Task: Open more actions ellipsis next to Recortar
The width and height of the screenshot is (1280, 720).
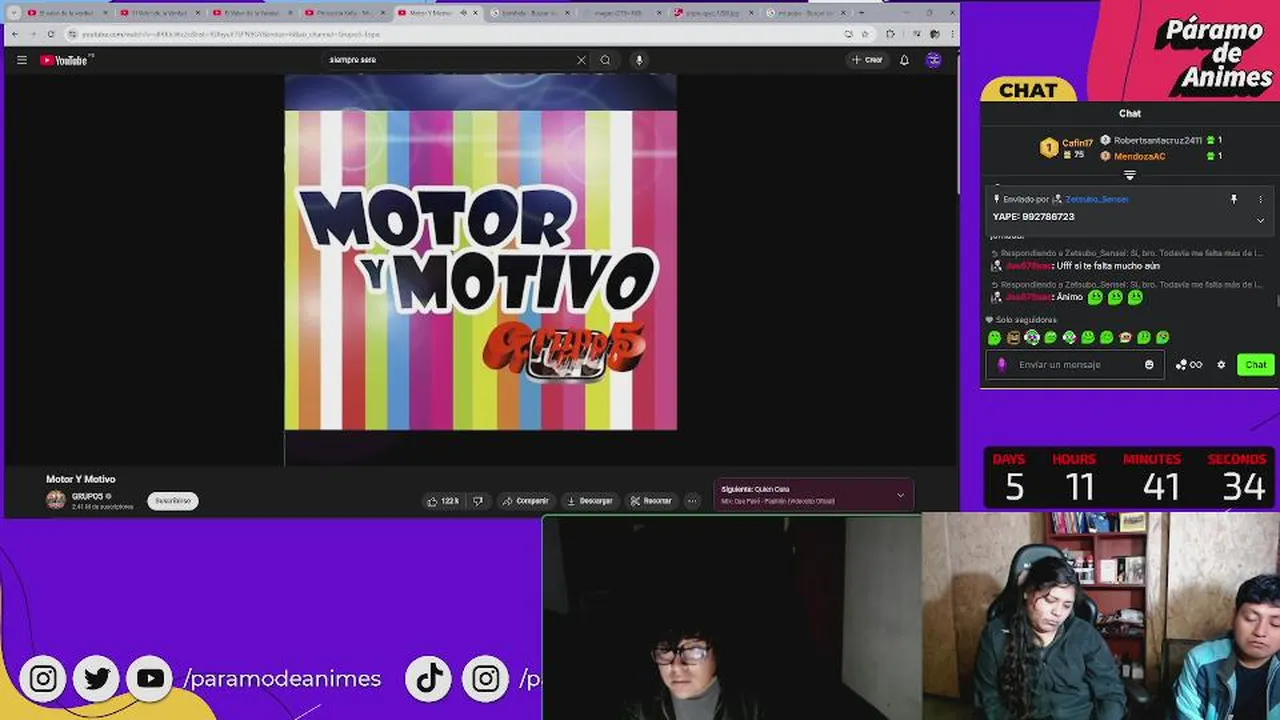Action: point(692,501)
